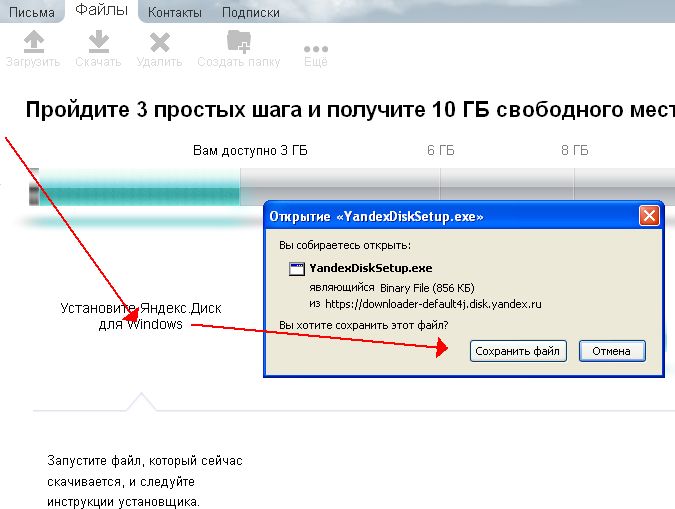Click the 6 ГБ storage marker
This screenshot has width=675, height=509.
[440, 150]
